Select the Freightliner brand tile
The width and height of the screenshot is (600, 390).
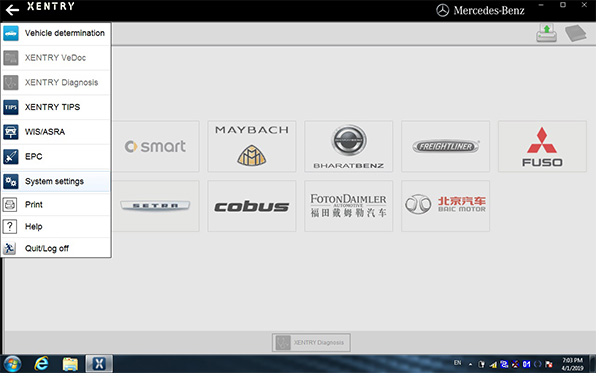[445, 146]
